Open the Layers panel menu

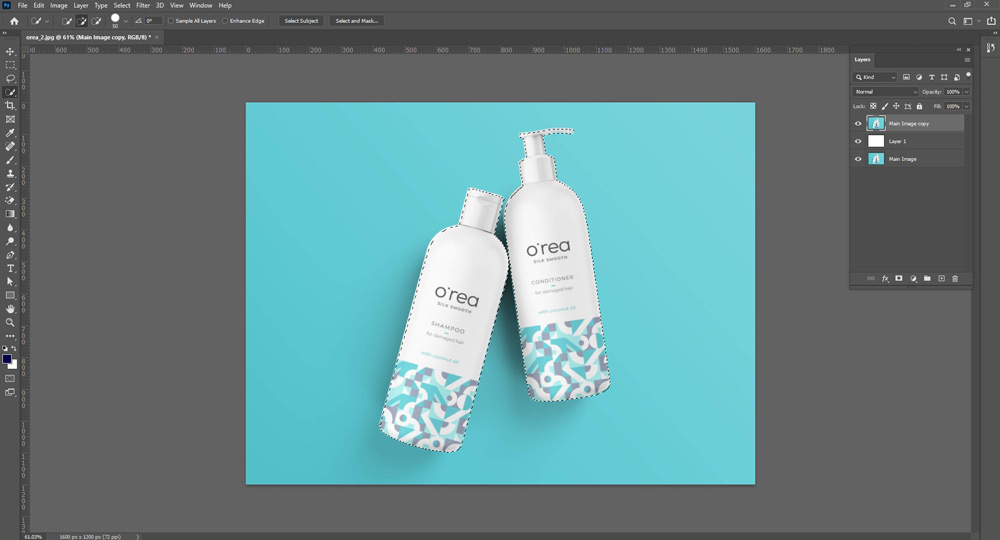[967, 60]
